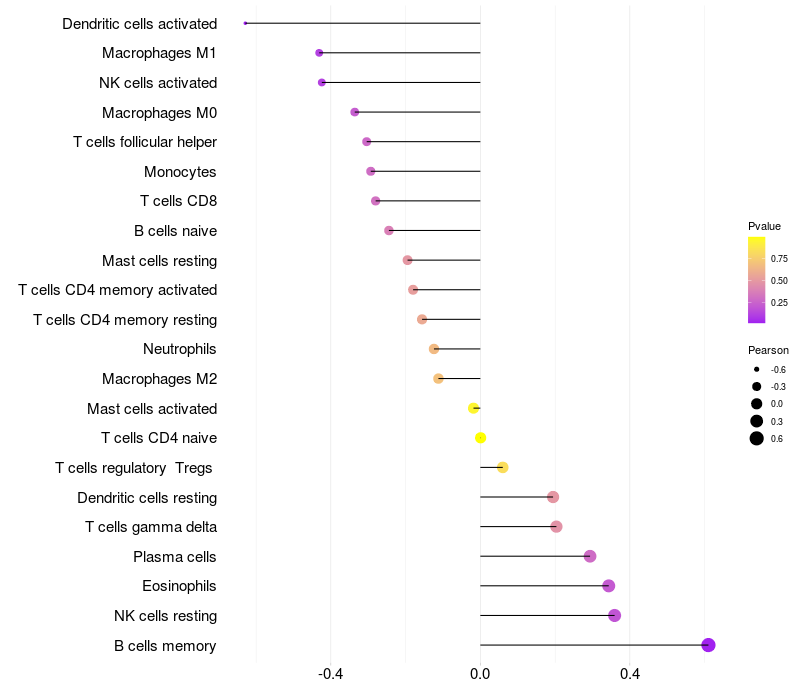
Task: Select the T cells gamma delta dot
Action: pyautogui.click(x=556, y=527)
